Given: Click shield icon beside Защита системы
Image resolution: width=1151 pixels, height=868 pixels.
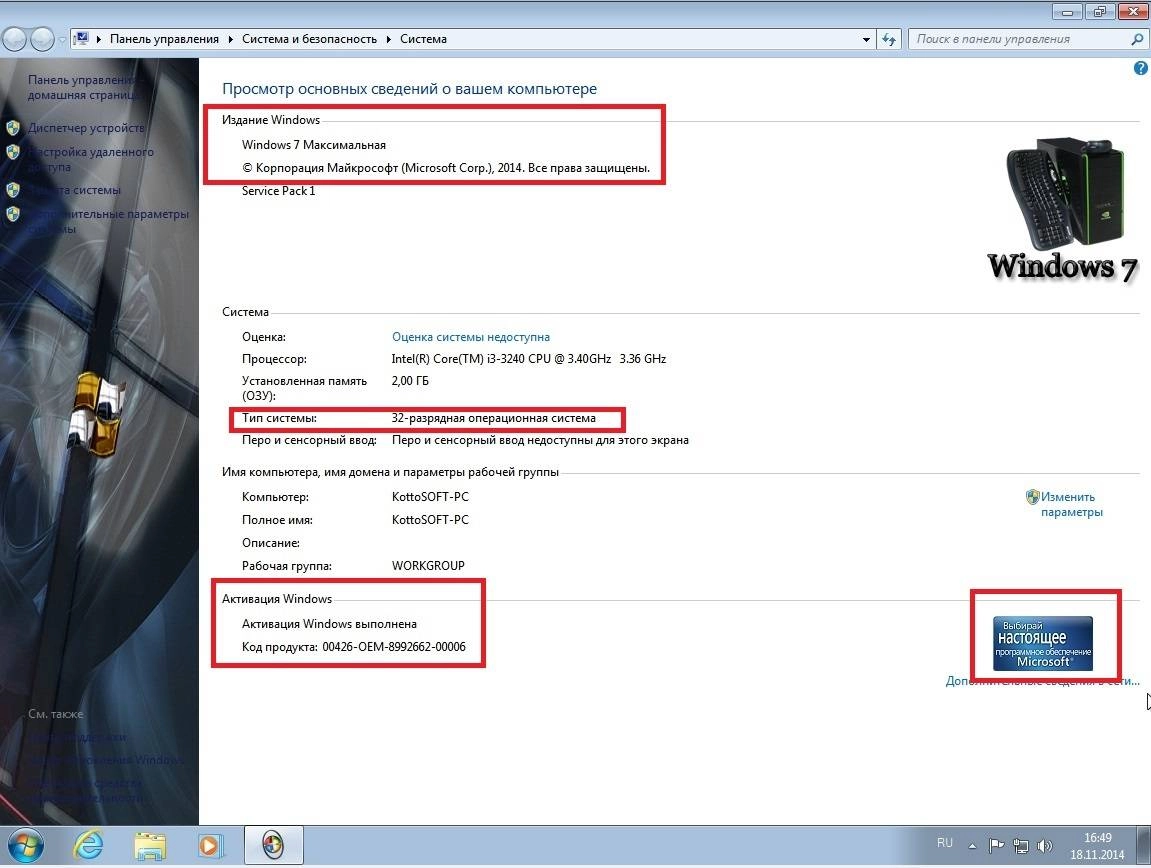Looking at the screenshot, I should [12, 190].
